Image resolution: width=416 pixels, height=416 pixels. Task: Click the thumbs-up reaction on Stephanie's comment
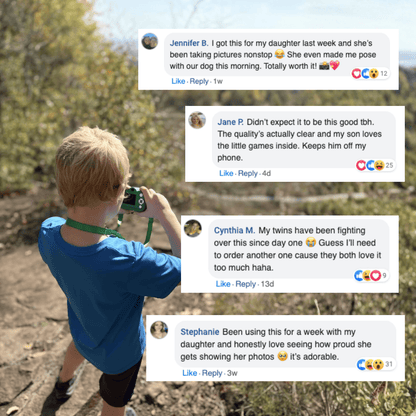[x=361, y=364]
